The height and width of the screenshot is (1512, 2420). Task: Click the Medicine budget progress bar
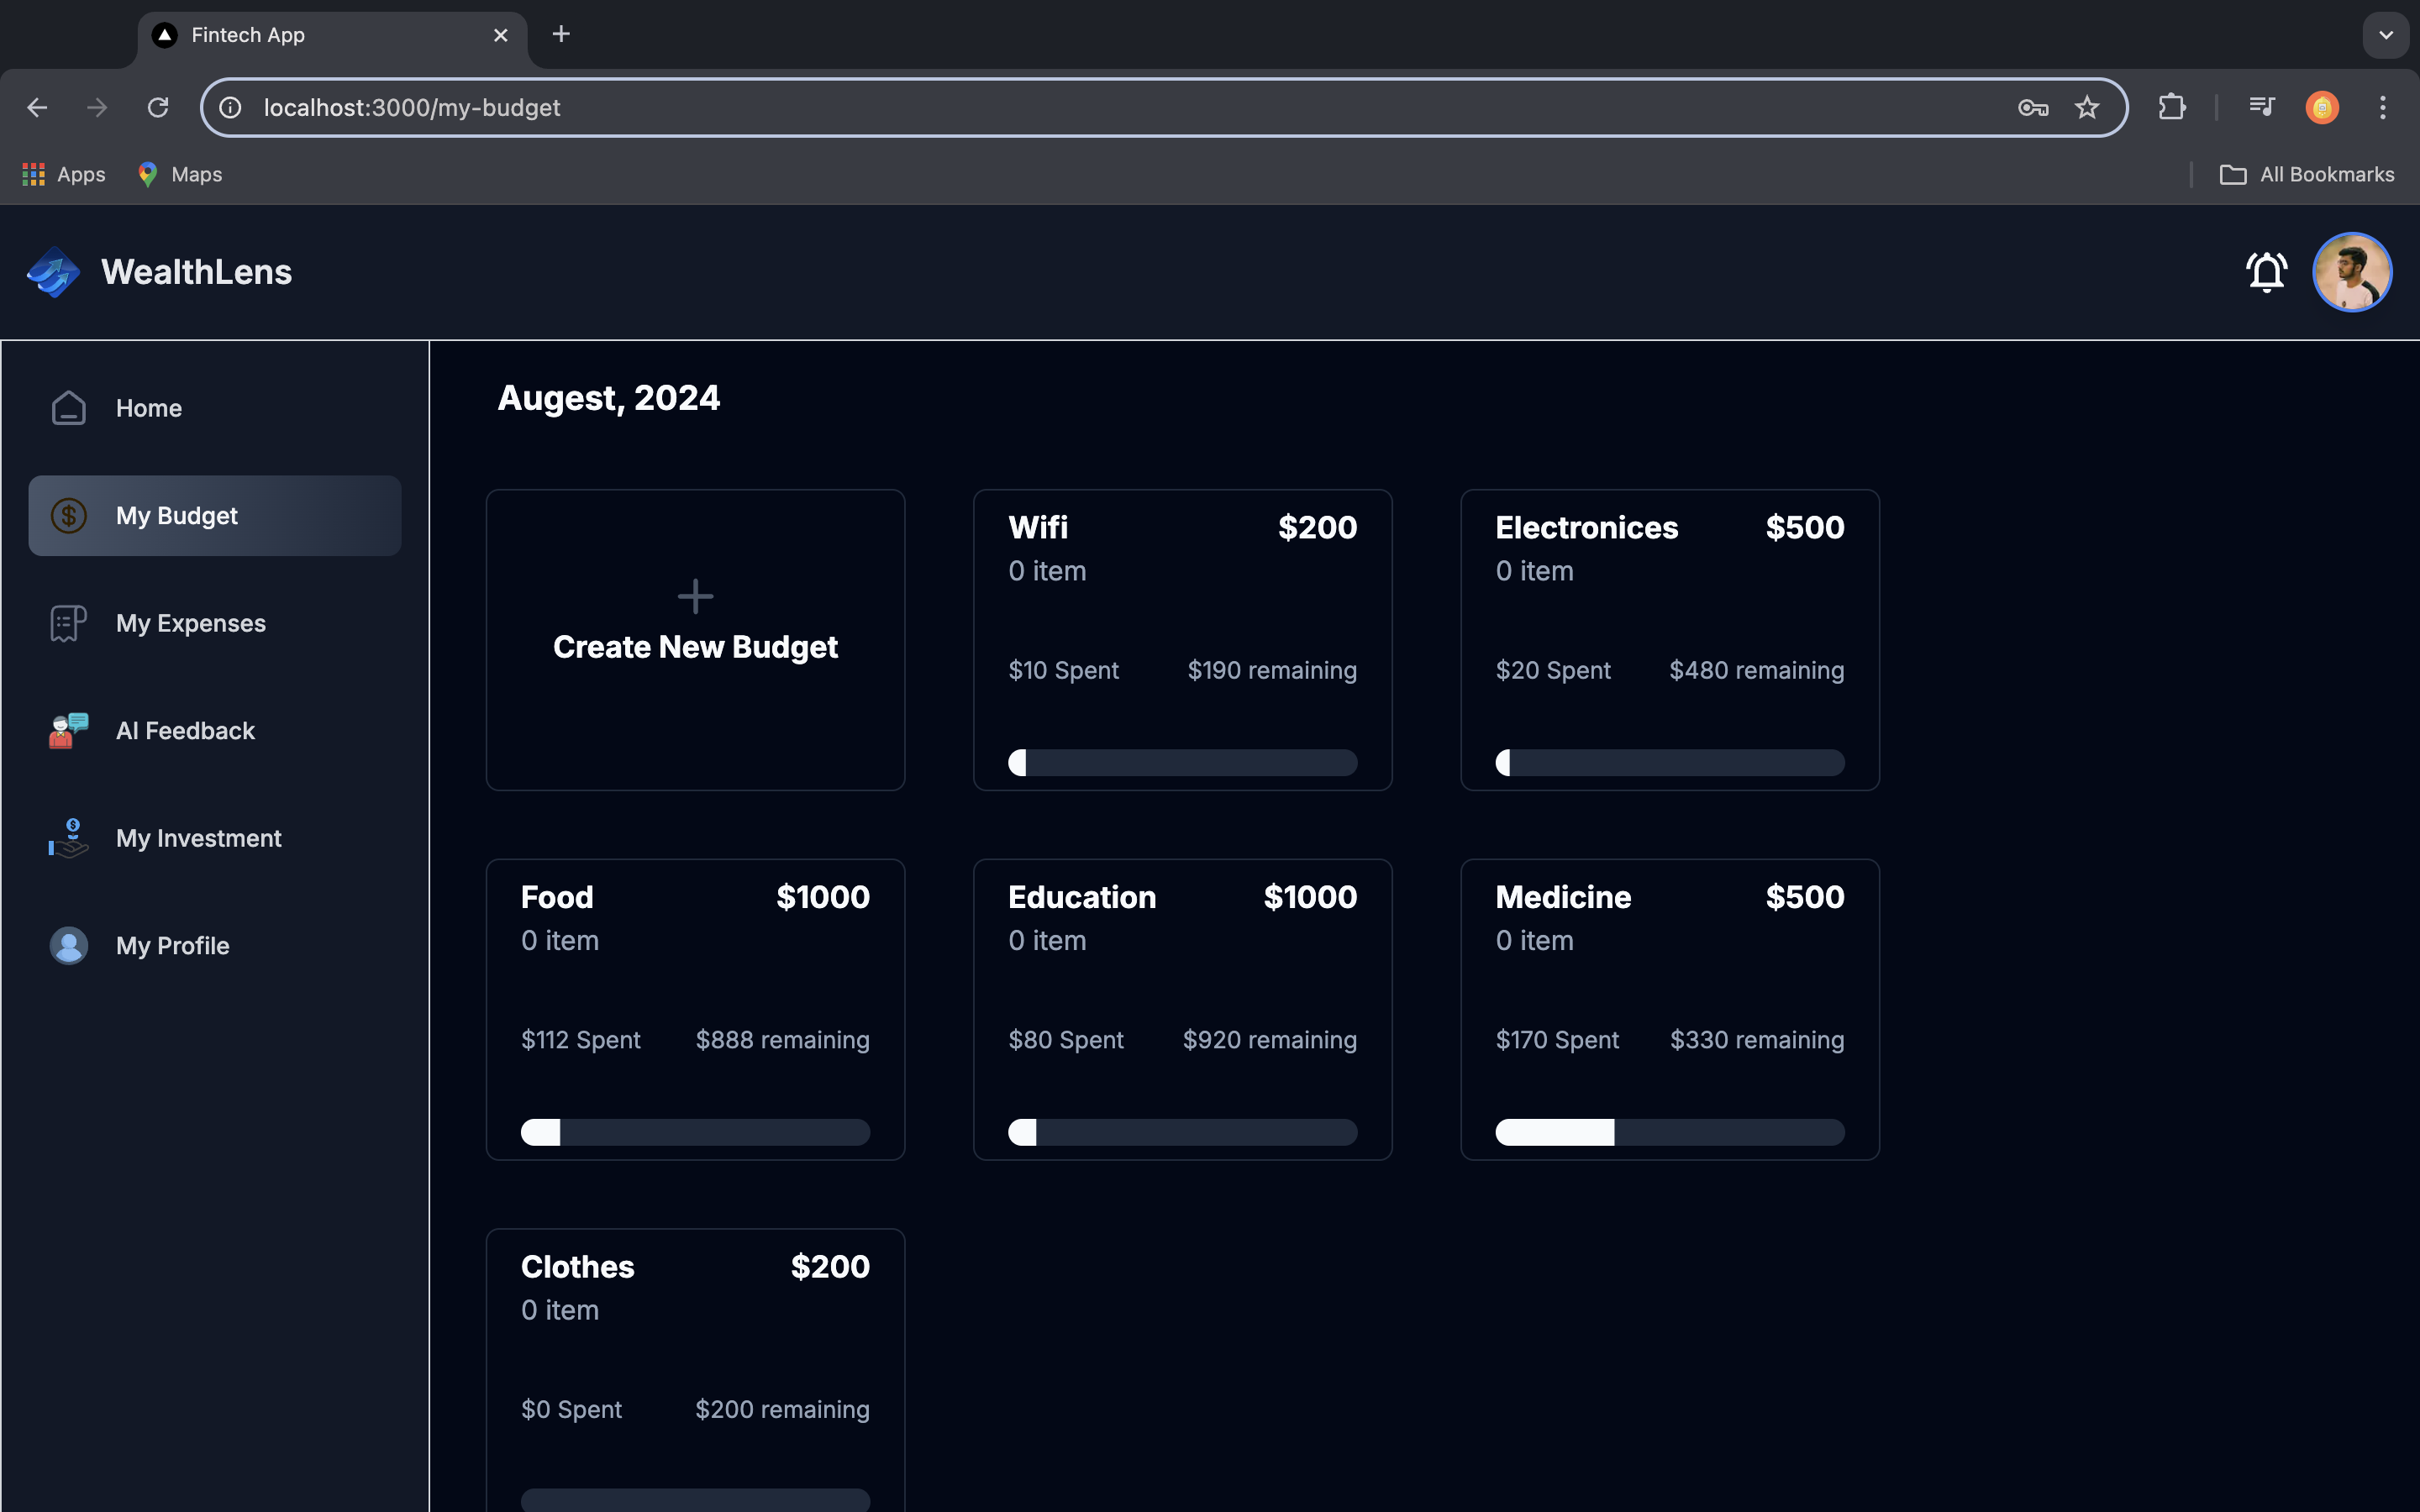point(1669,1132)
